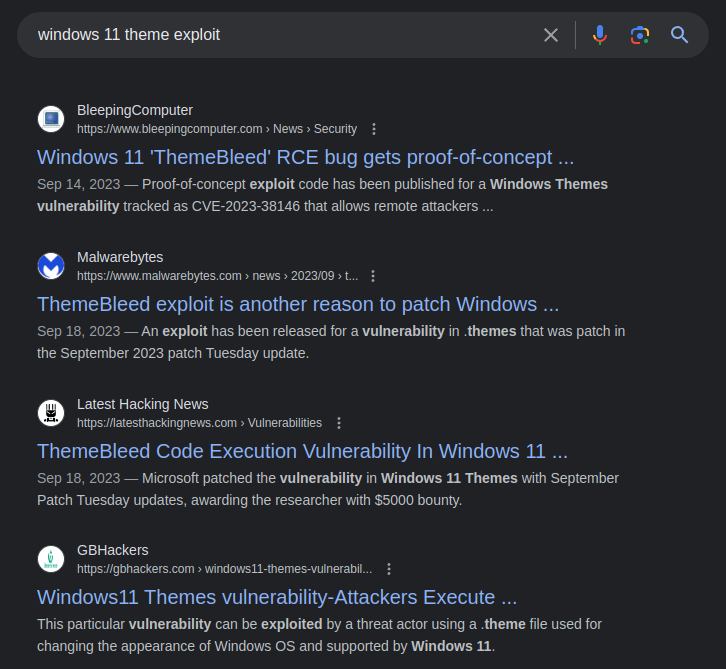Click the GBHackers site favicon
This screenshot has height=669, width=726.
click(x=51, y=559)
